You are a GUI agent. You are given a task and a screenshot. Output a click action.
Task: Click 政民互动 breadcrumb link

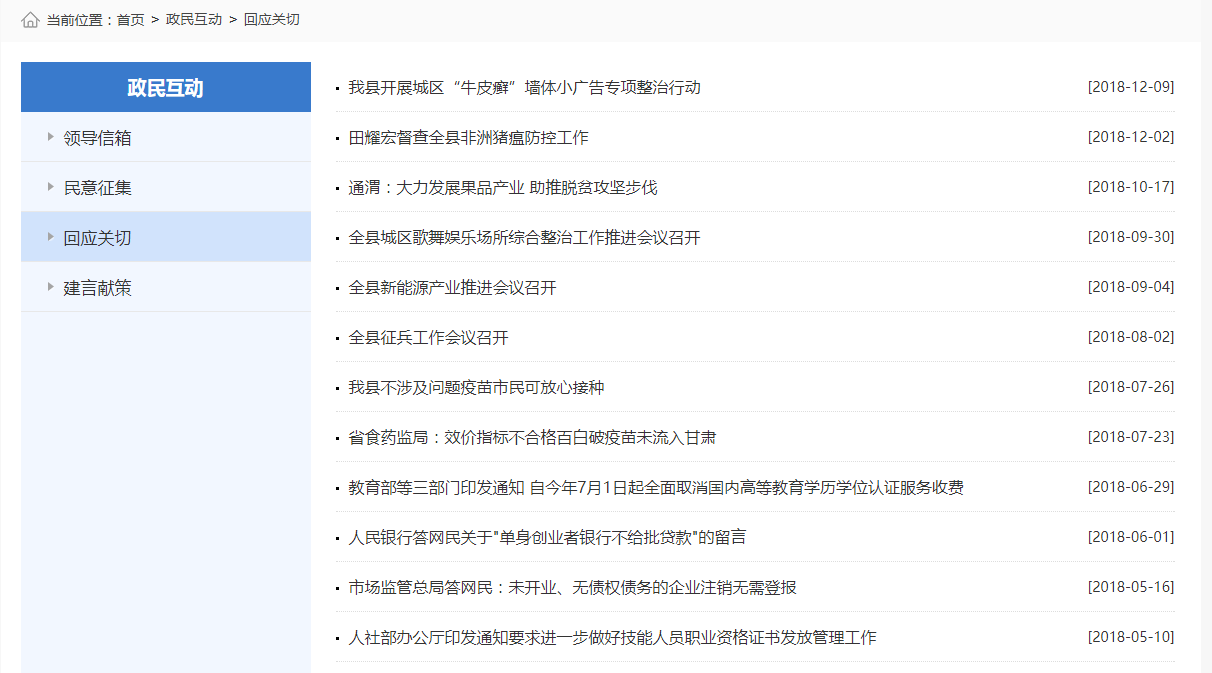[x=193, y=20]
